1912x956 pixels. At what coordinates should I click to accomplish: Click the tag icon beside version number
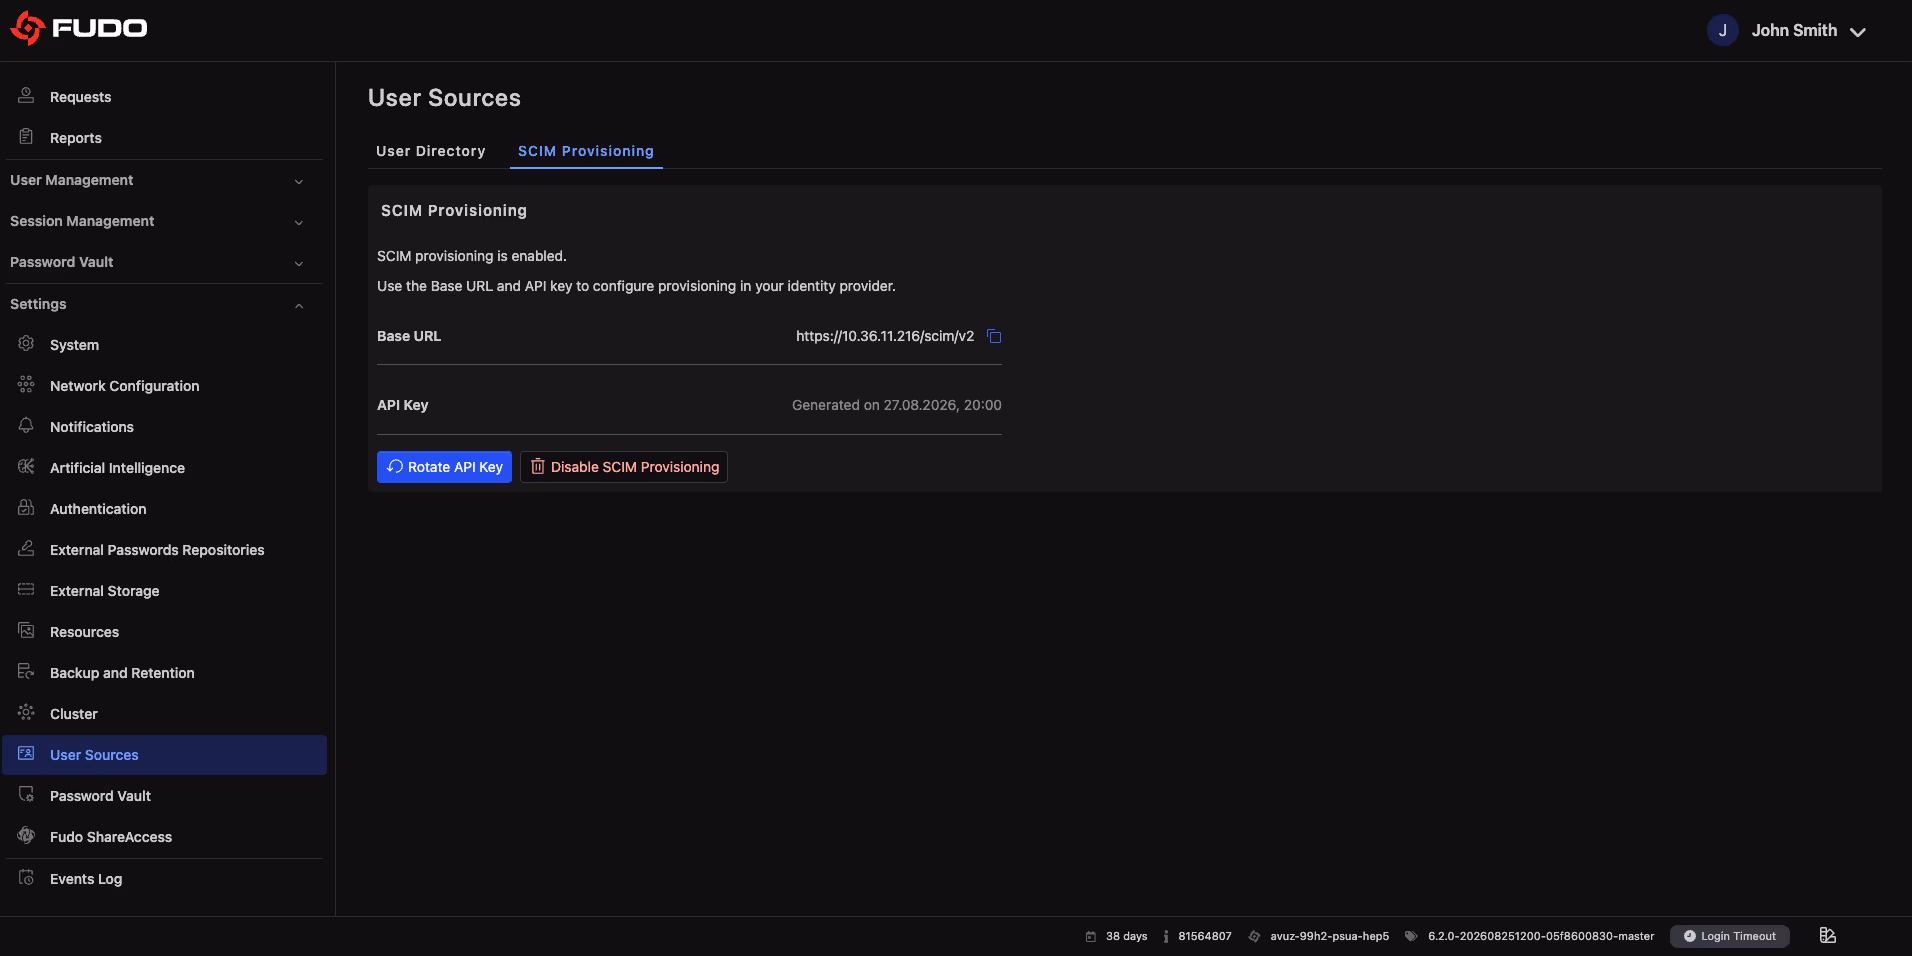pos(1411,936)
